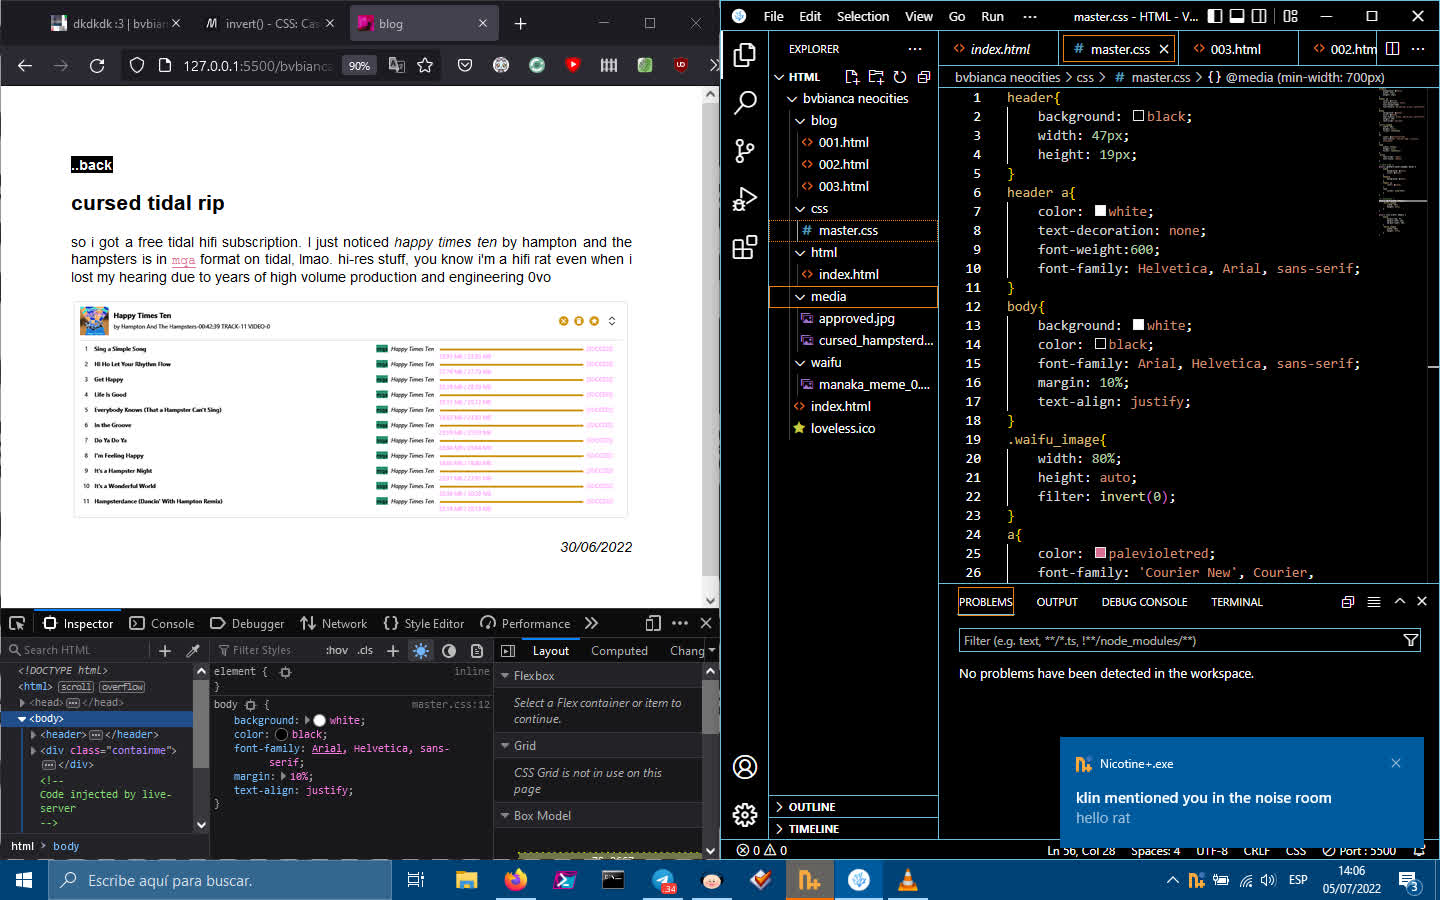The width and height of the screenshot is (1440, 900).
Task: Toggle dark color scheme simulation
Action: (x=449, y=650)
